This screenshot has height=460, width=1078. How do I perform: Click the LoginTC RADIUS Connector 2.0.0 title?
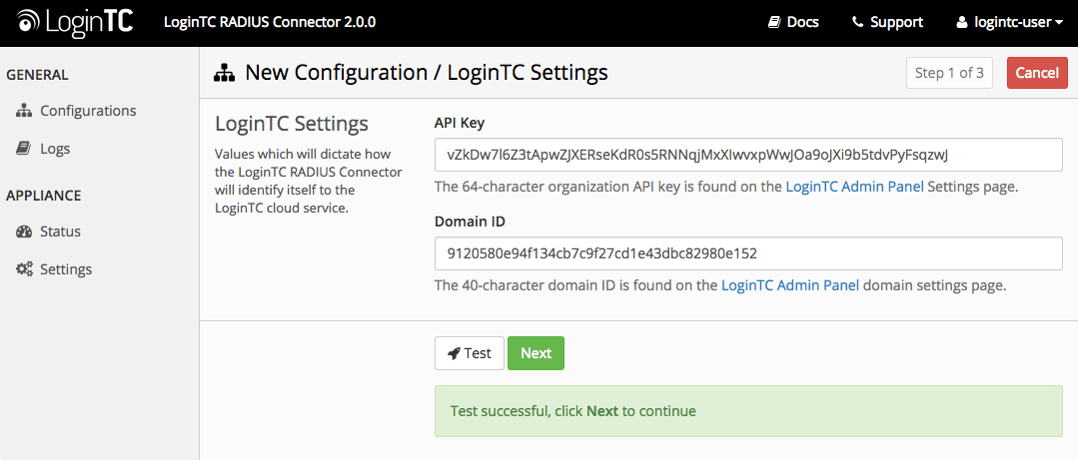click(x=270, y=22)
